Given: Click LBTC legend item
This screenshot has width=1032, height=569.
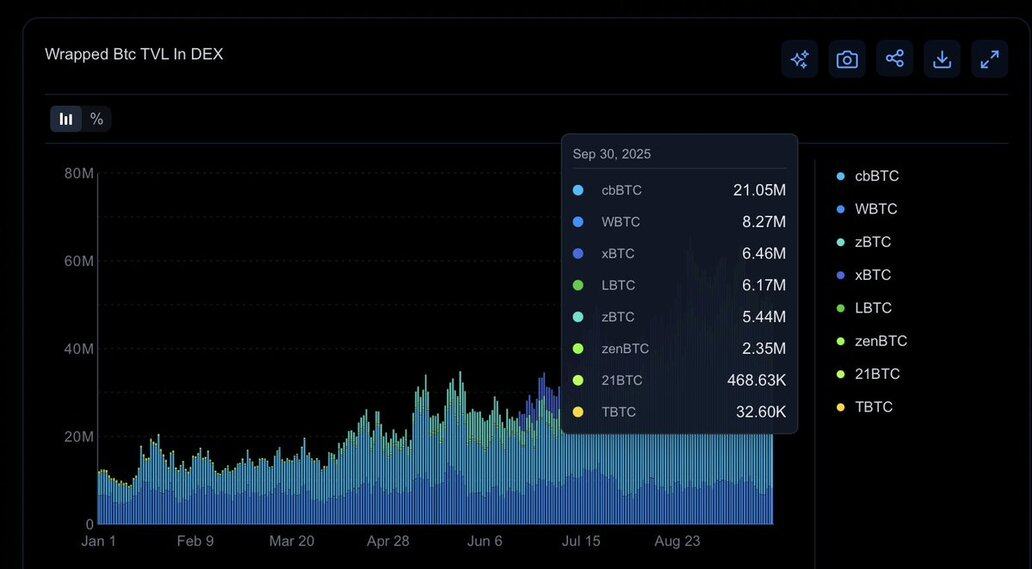Looking at the screenshot, I should coord(873,308).
